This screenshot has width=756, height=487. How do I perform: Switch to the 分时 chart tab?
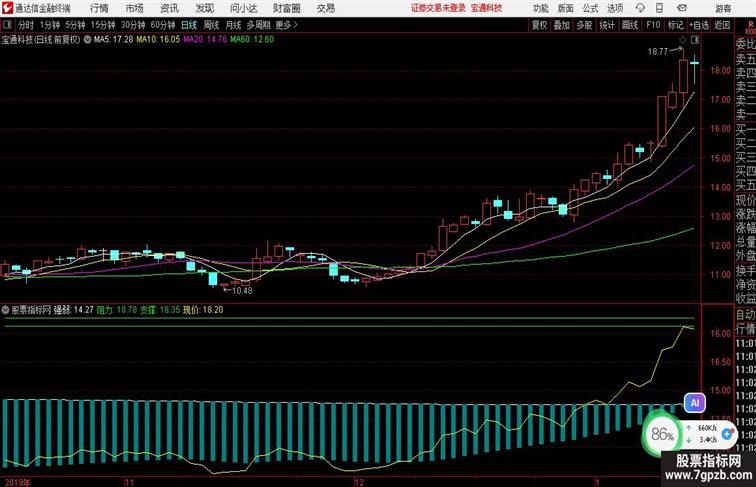point(26,25)
